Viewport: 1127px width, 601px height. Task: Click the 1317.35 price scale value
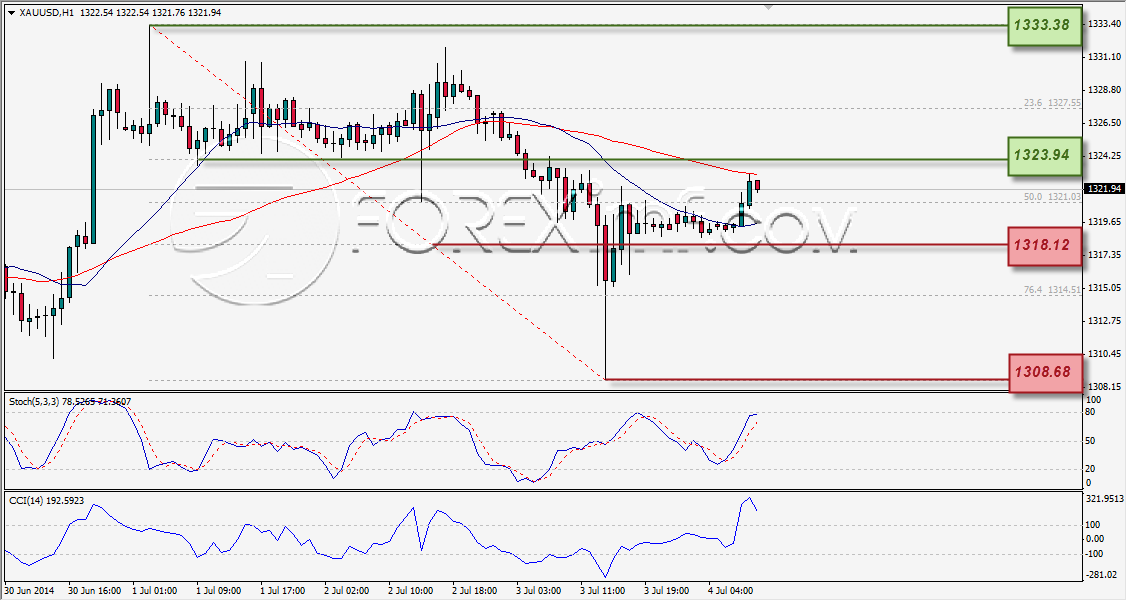pos(1103,254)
